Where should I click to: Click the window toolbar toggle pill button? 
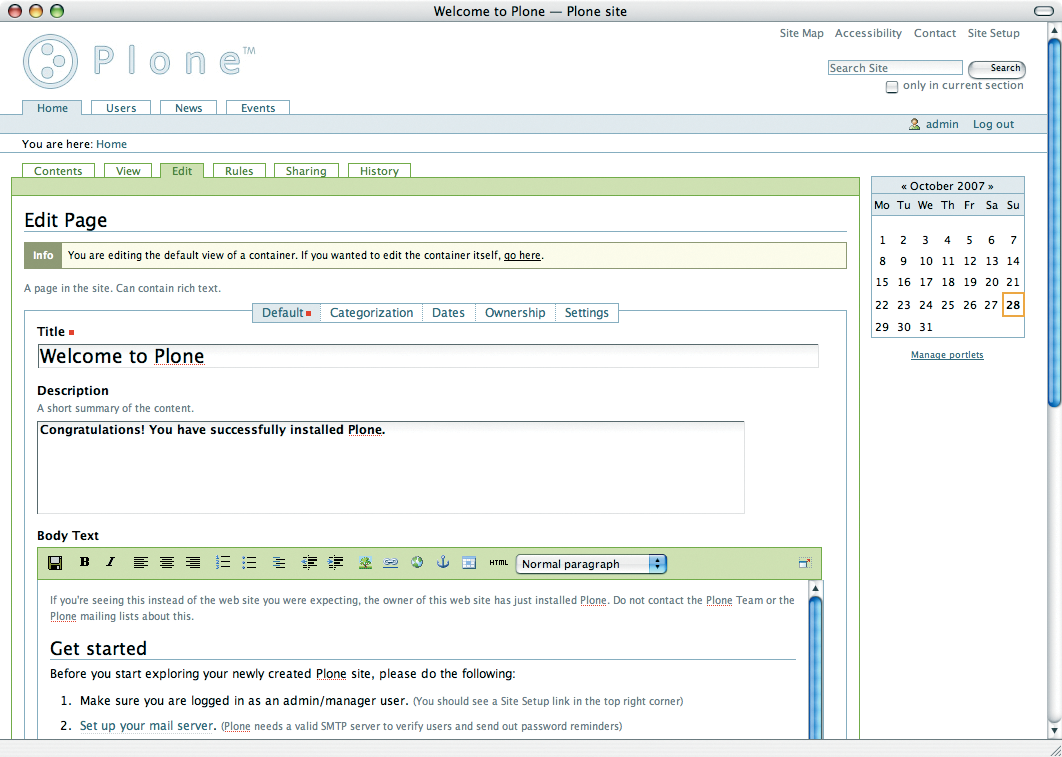(x=1044, y=12)
